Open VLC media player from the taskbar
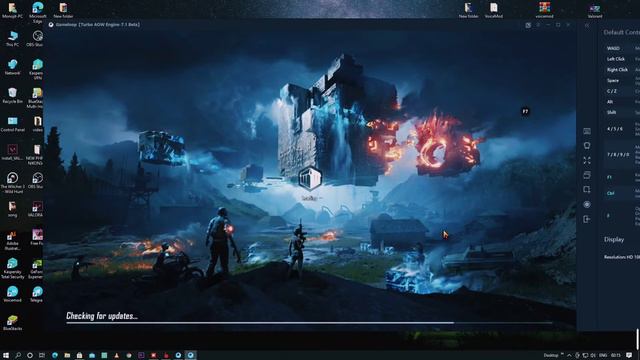 pyautogui.click(x=116, y=356)
